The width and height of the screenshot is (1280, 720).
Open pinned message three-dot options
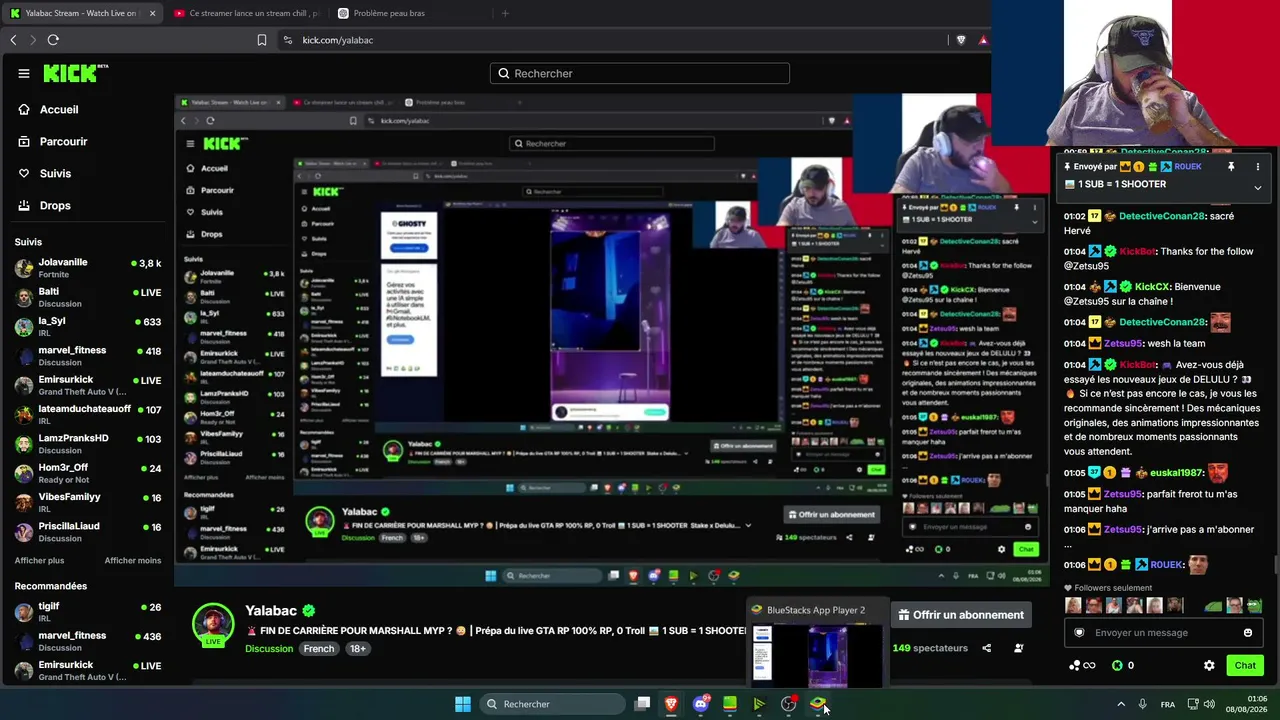pos(1258,167)
